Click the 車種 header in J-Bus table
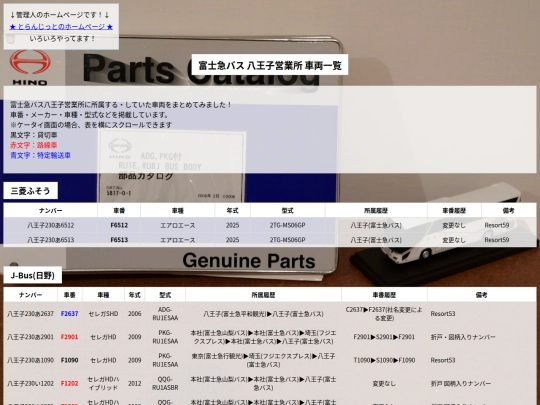The height and width of the screenshot is (405, 540). [103, 295]
